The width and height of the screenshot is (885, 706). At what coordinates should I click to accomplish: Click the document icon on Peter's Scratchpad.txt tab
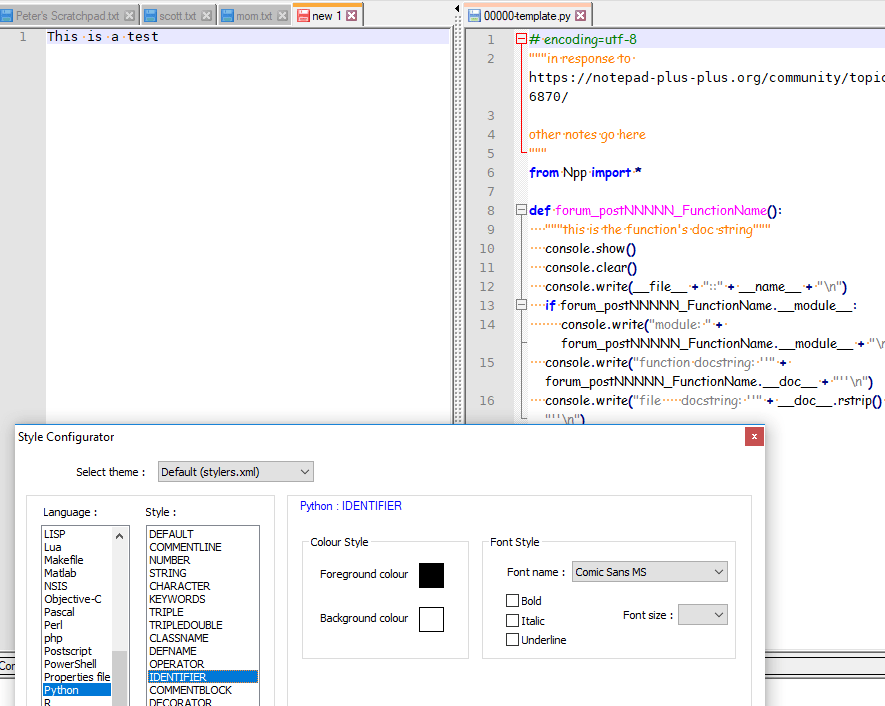pyautogui.click(x=6, y=15)
